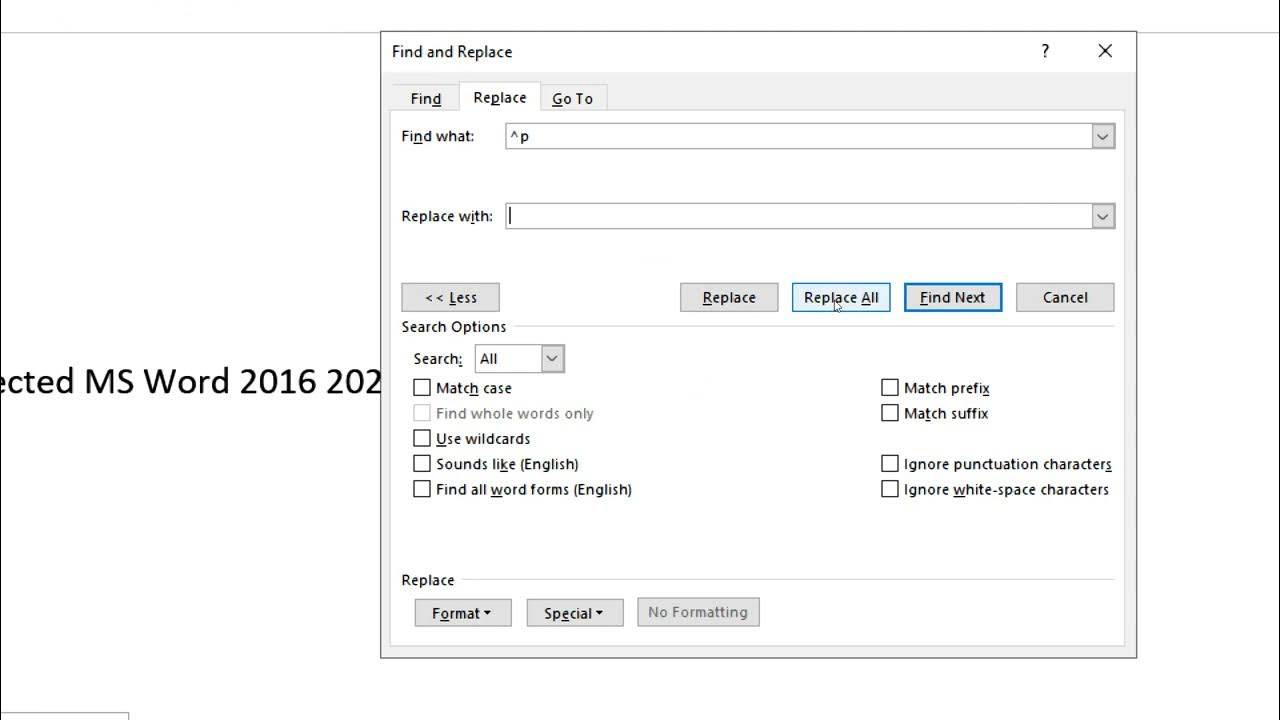
Task: Select the Replace tab
Action: [499, 97]
